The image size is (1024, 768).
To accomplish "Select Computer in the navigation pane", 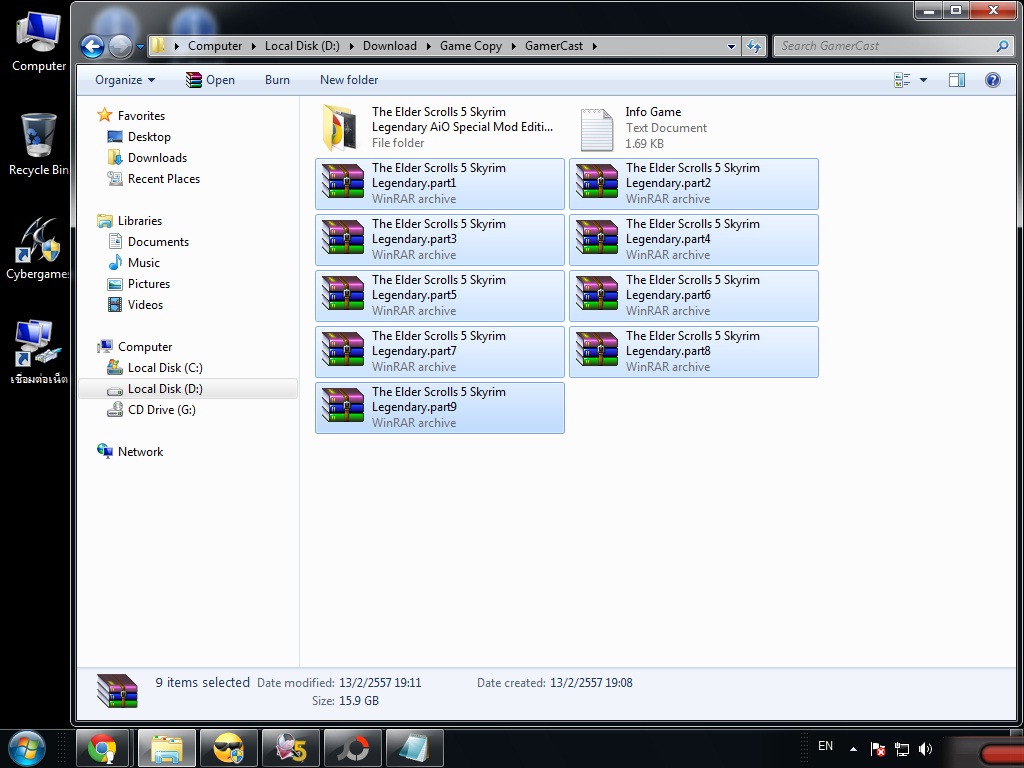I will tap(144, 347).
